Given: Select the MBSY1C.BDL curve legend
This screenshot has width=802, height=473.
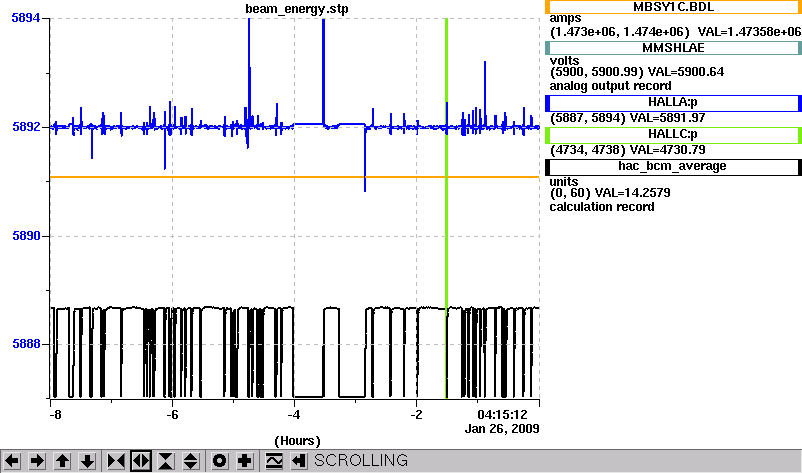Looking at the screenshot, I should (x=673, y=7).
